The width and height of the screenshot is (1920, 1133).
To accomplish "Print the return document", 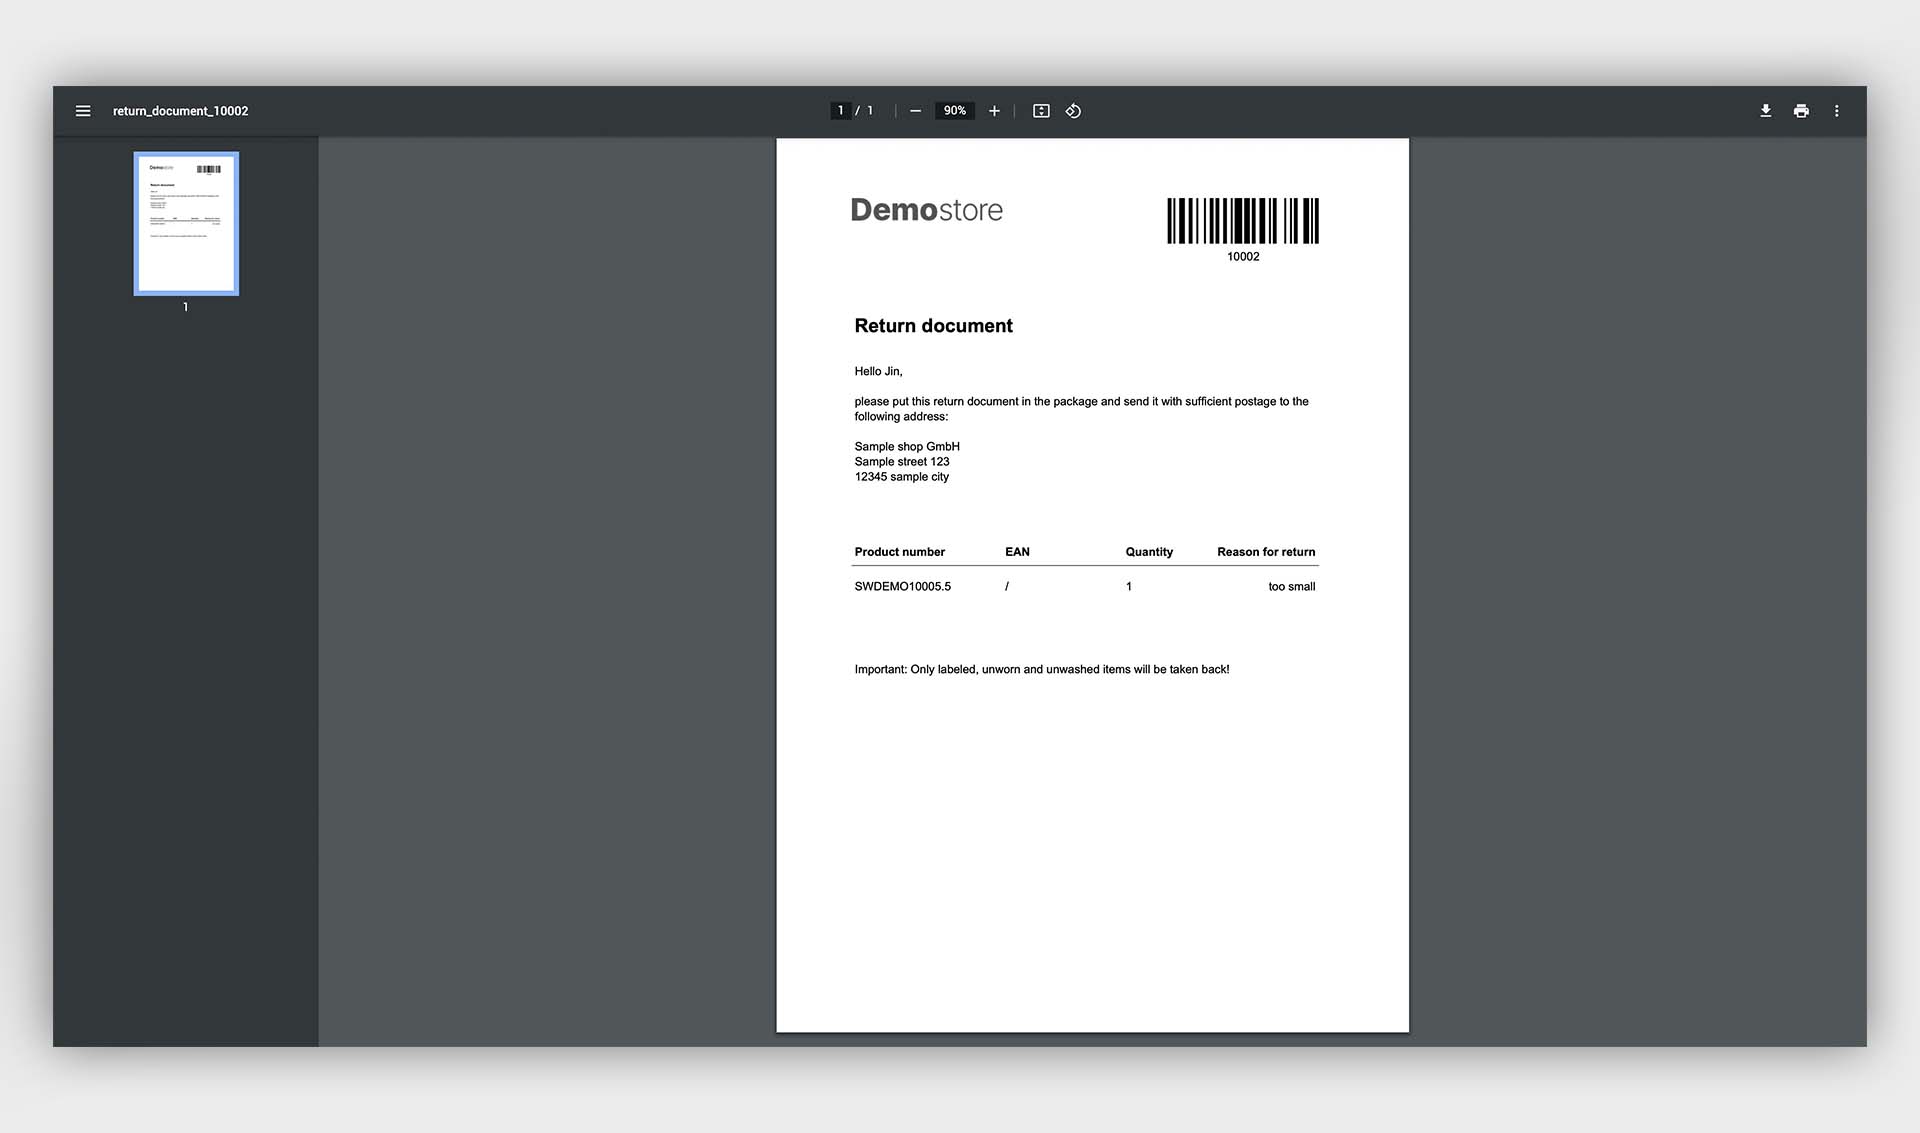I will (1801, 111).
